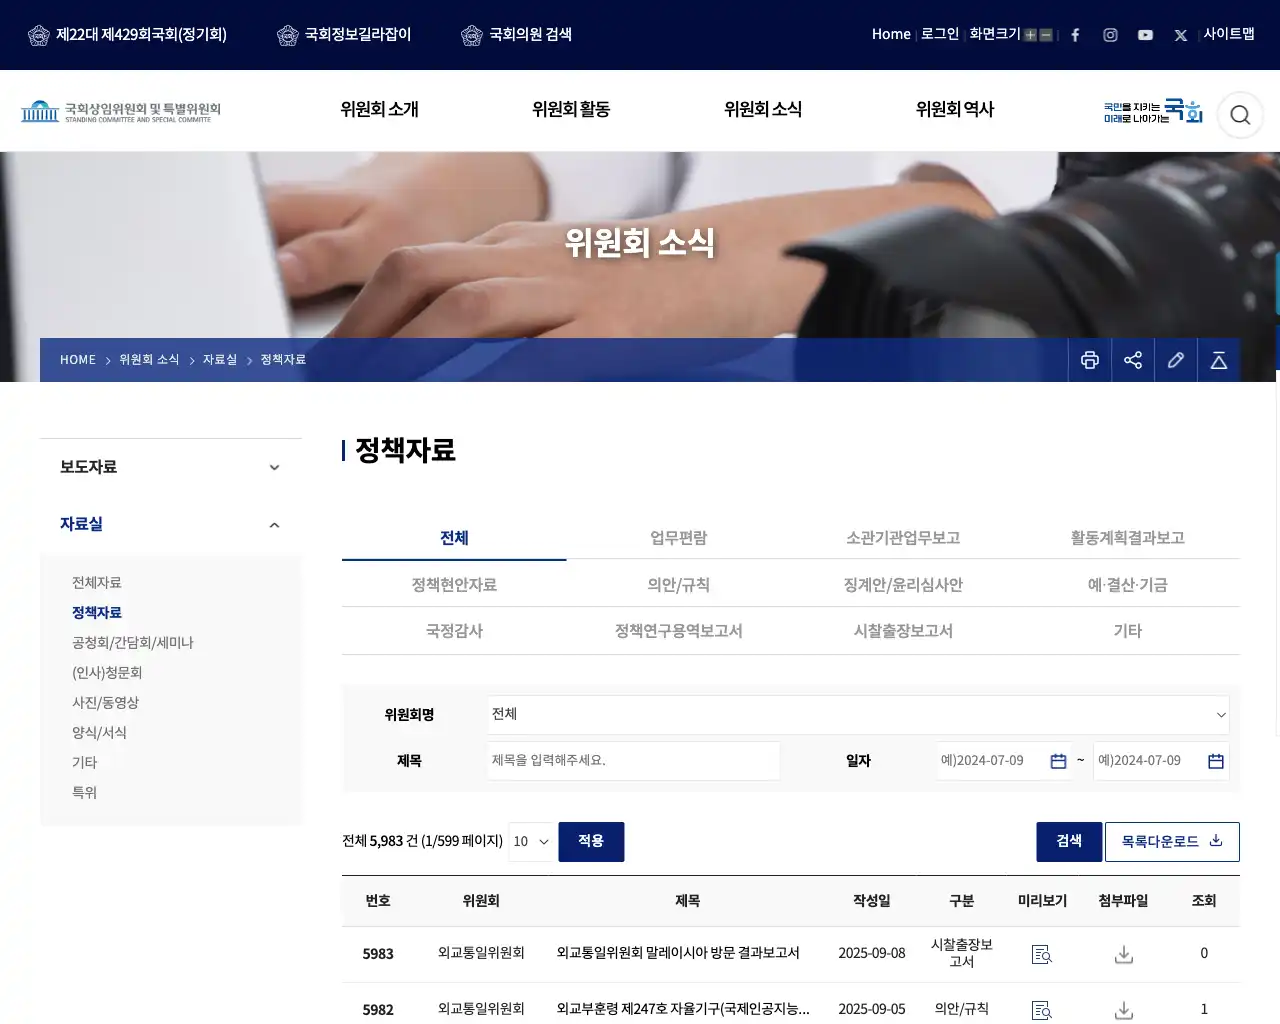Open 사진/동영상 in the sidebar
The image size is (1280, 1024).
(105, 703)
